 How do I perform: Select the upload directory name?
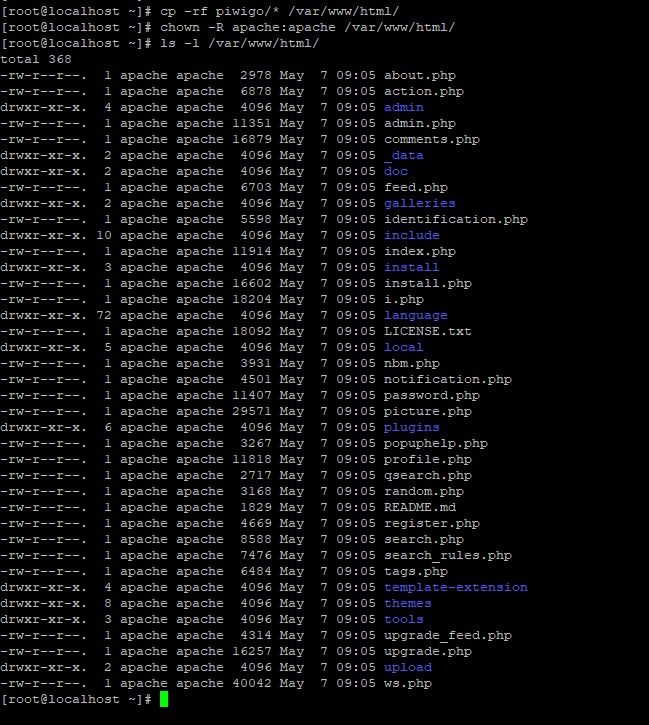click(x=408, y=667)
